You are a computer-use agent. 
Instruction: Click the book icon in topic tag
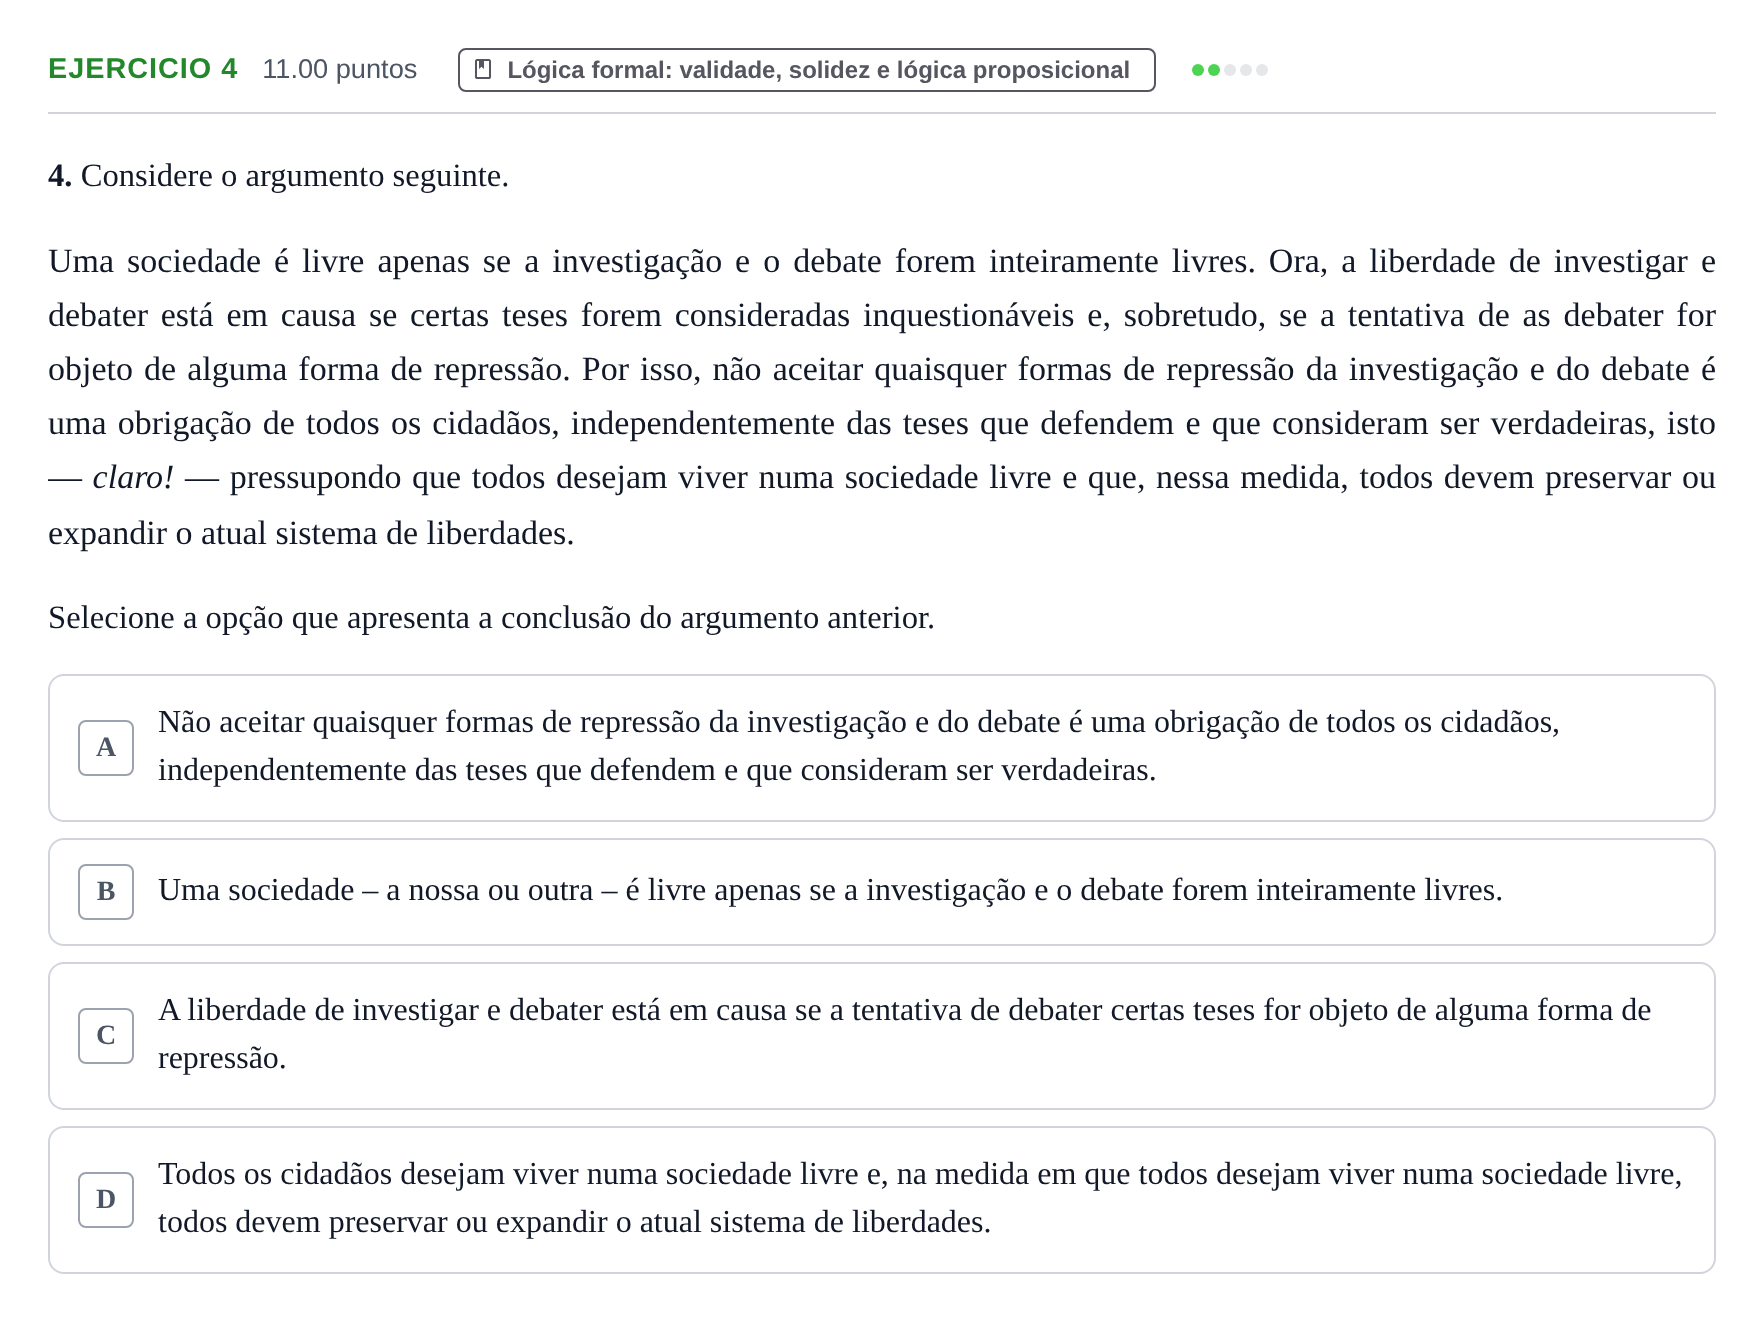[x=483, y=70]
